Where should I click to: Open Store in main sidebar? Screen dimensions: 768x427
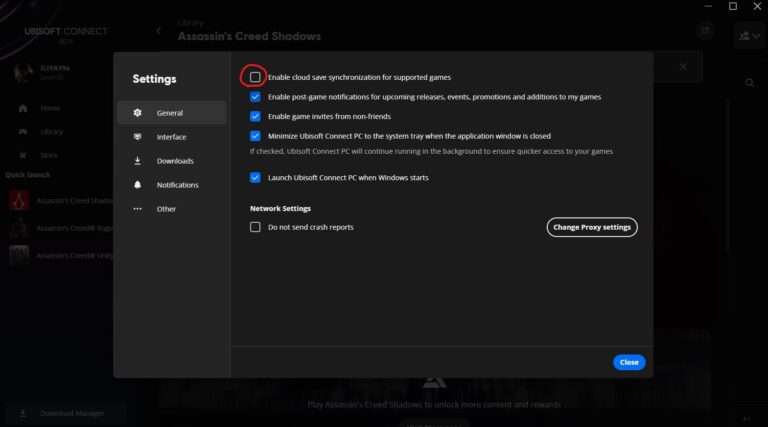click(48, 155)
